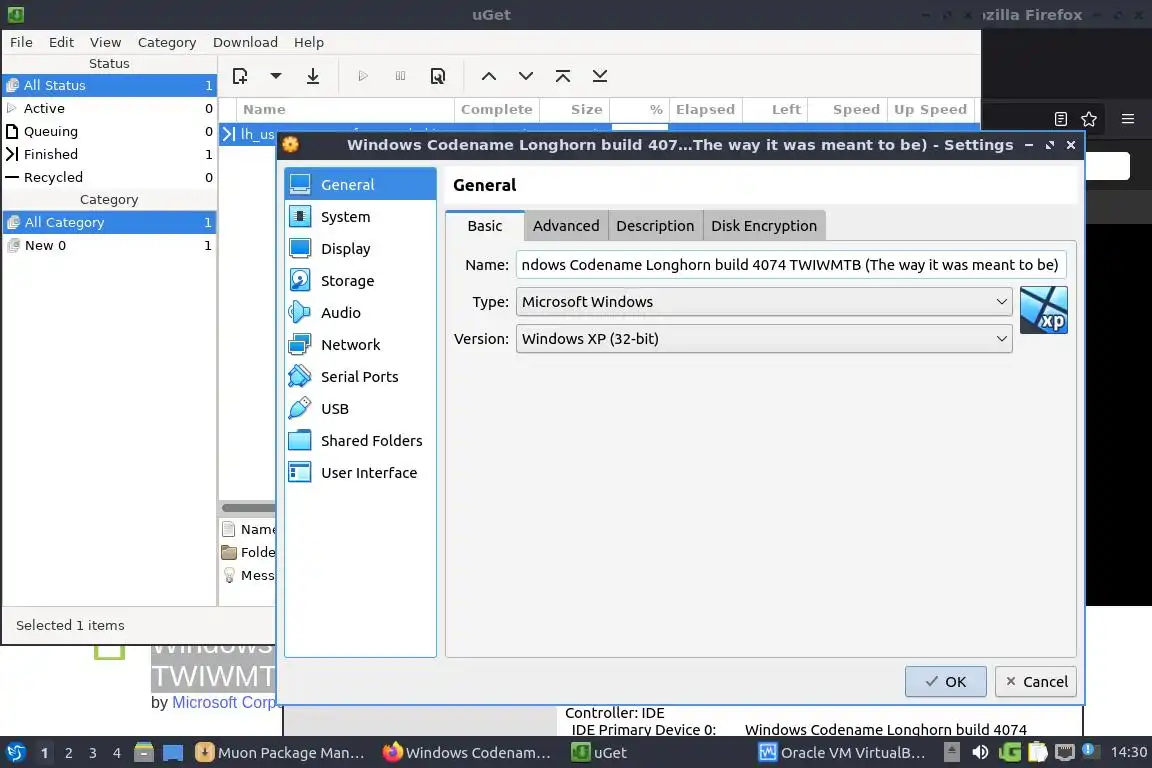Viewport: 1152px width, 768px height.
Task: Open uGet Help menu
Action: (309, 43)
